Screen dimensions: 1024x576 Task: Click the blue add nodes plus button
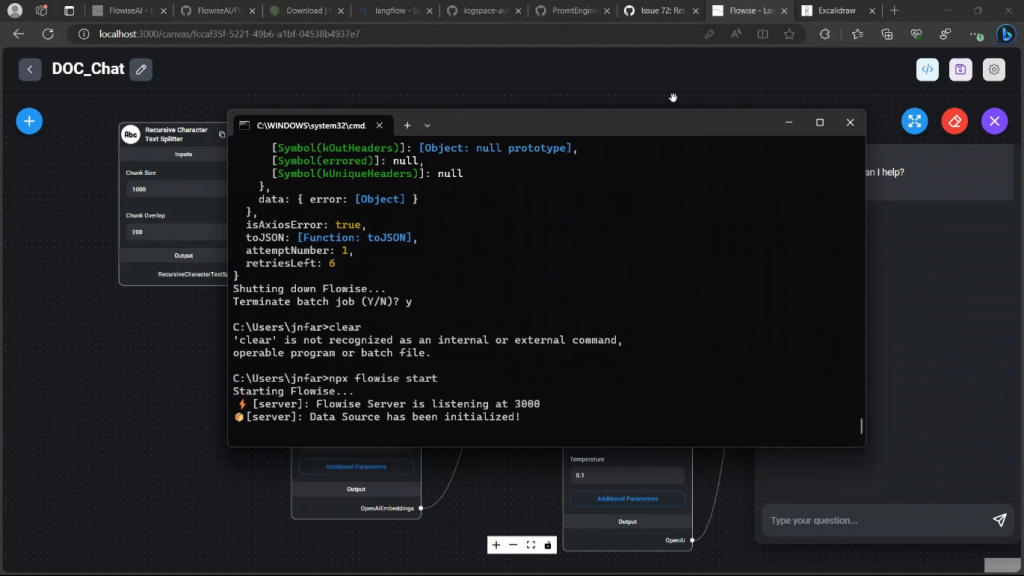29,121
